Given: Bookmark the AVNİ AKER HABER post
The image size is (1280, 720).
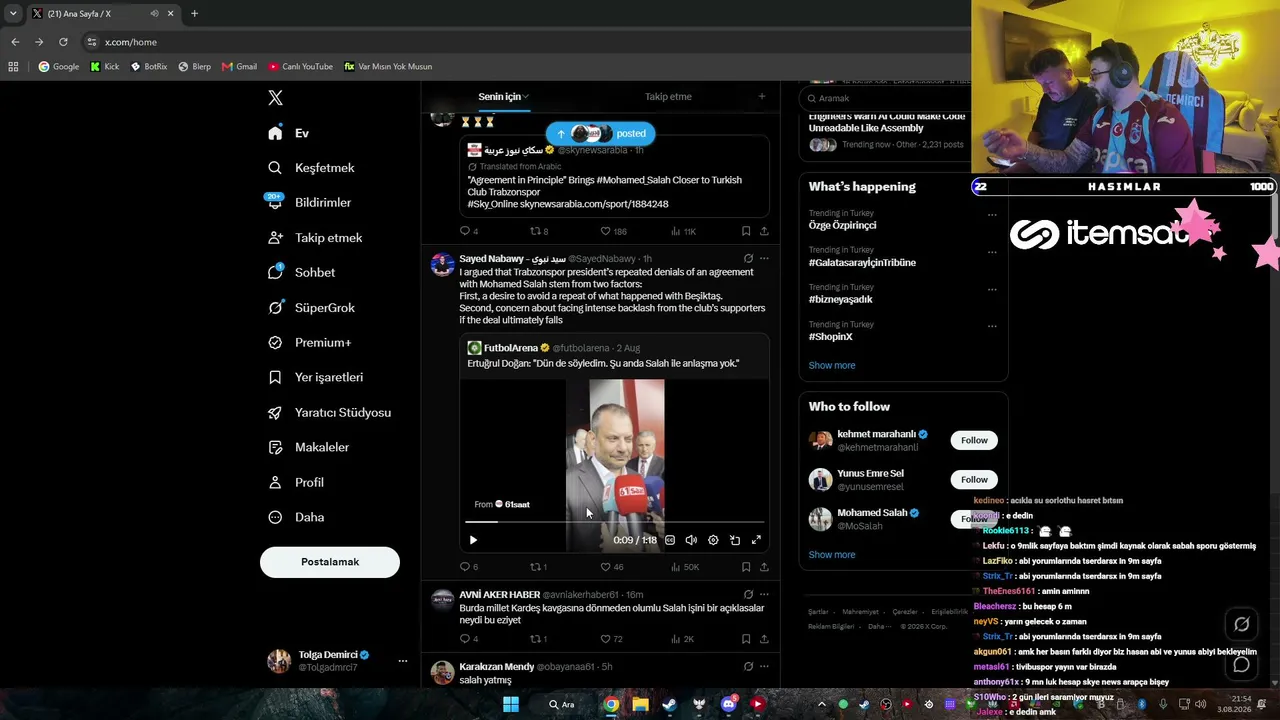Looking at the screenshot, I should 746,639.
